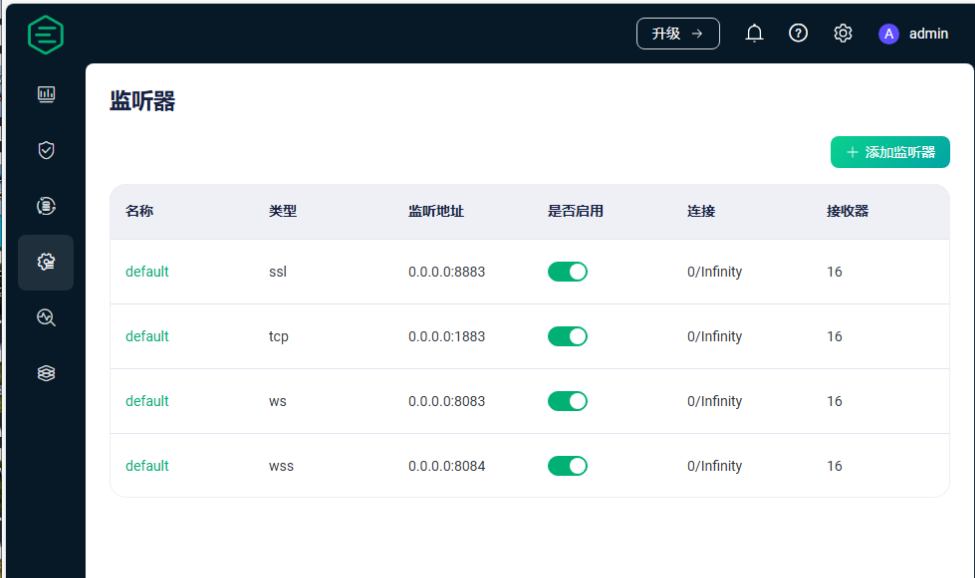975x578 pixels.
Task: Click the tcp type cell
Action: click(279, 336)
